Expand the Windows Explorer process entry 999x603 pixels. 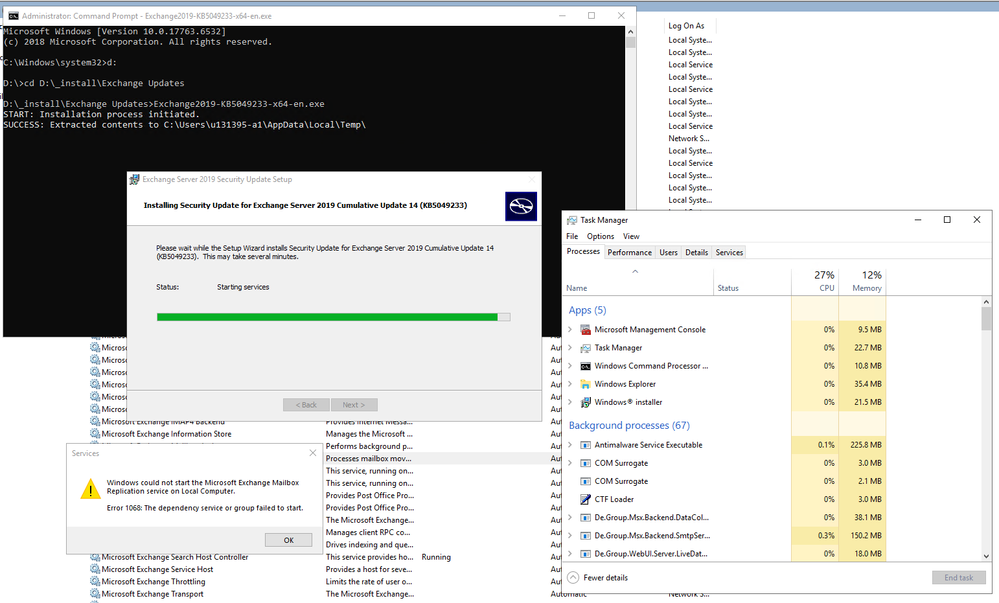(x=570, y=384)
